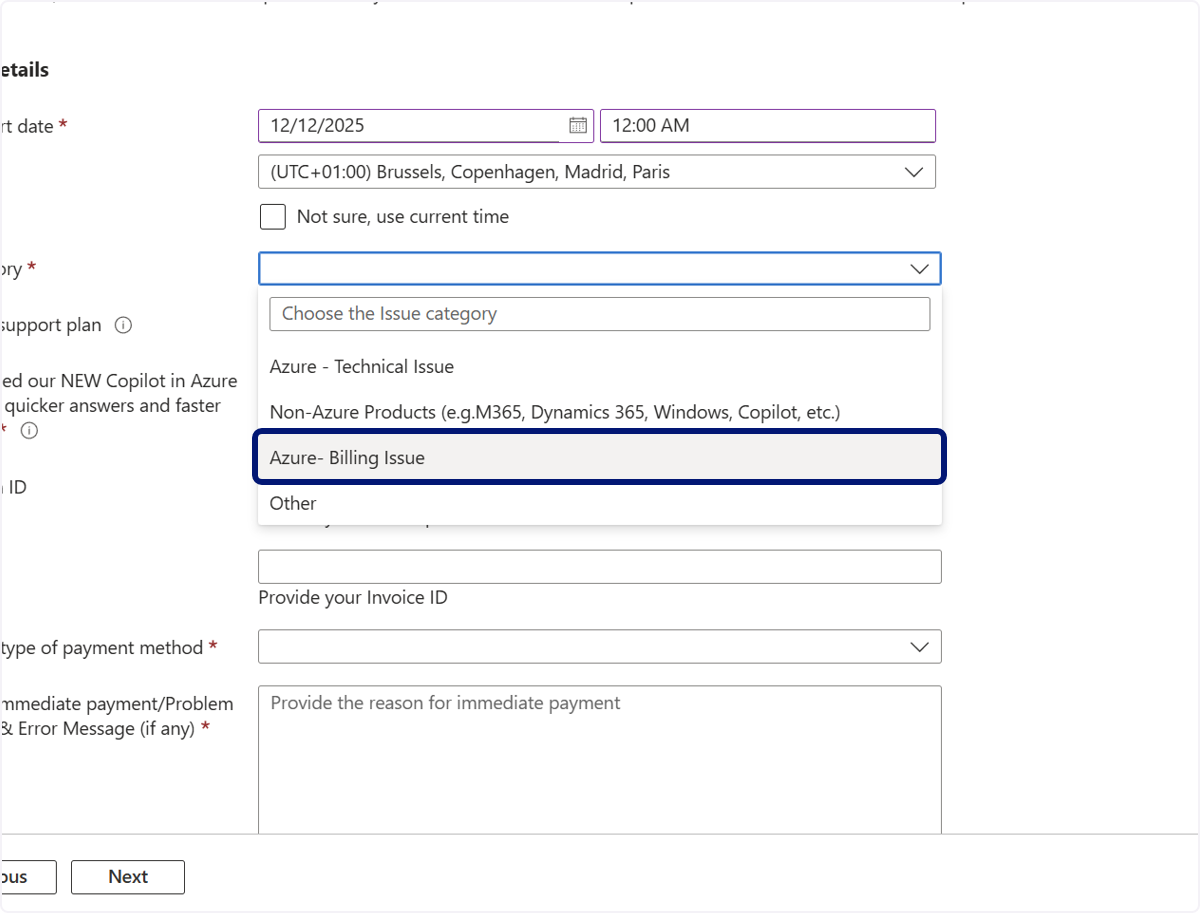The width and height of the screenshot is (1200, 913).
Task: Click the 'Provide your Invoice ID' helper text
Action: tap(353, 598)
